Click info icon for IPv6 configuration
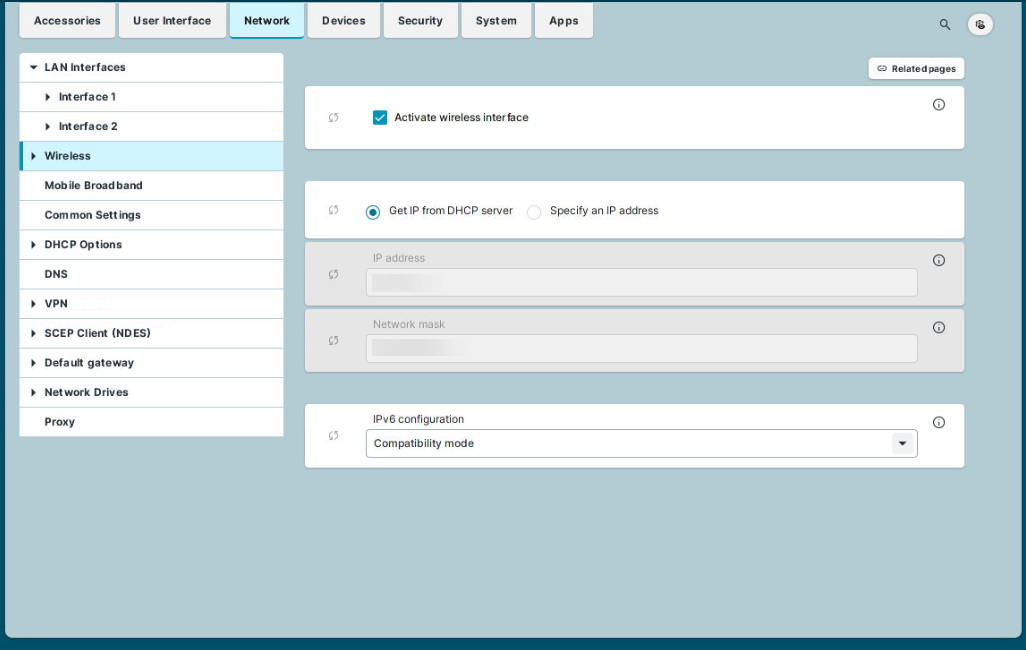The width and height of the screenshot is (1026, 650). (938, 423)
